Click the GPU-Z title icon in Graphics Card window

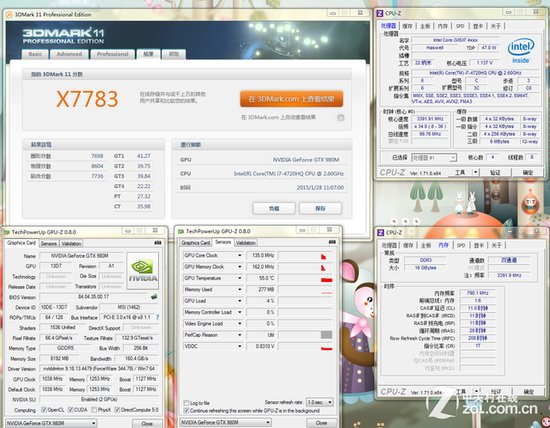pyautogui.click(x=6, y=232)
